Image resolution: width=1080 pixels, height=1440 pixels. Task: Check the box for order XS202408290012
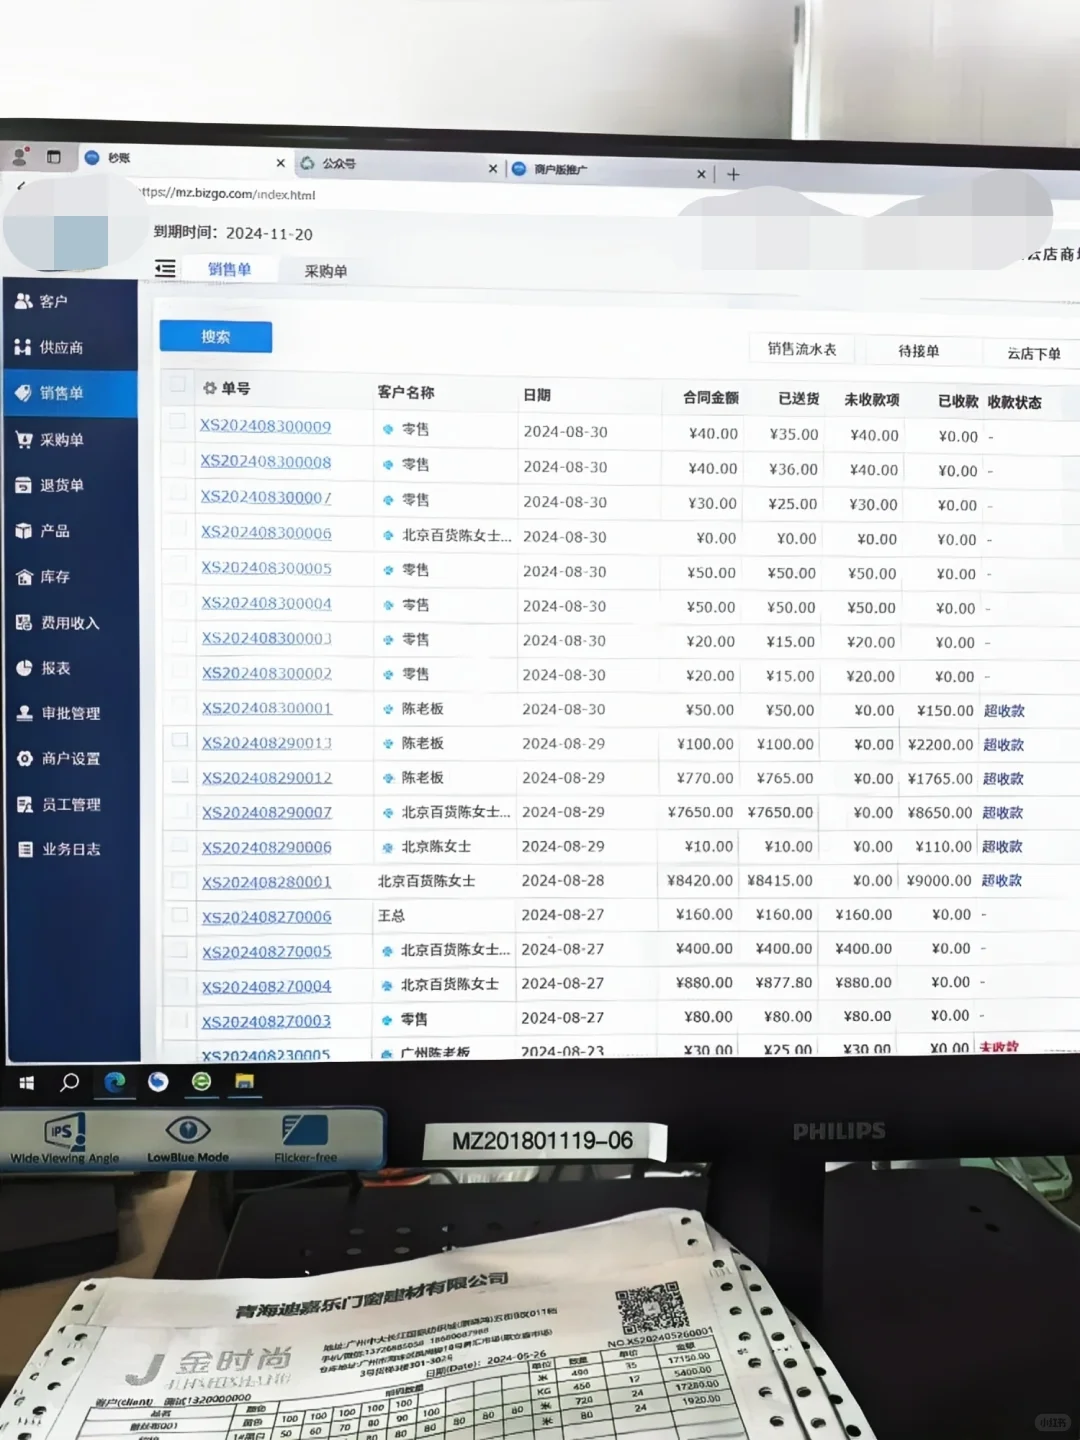tap(180, 775)
